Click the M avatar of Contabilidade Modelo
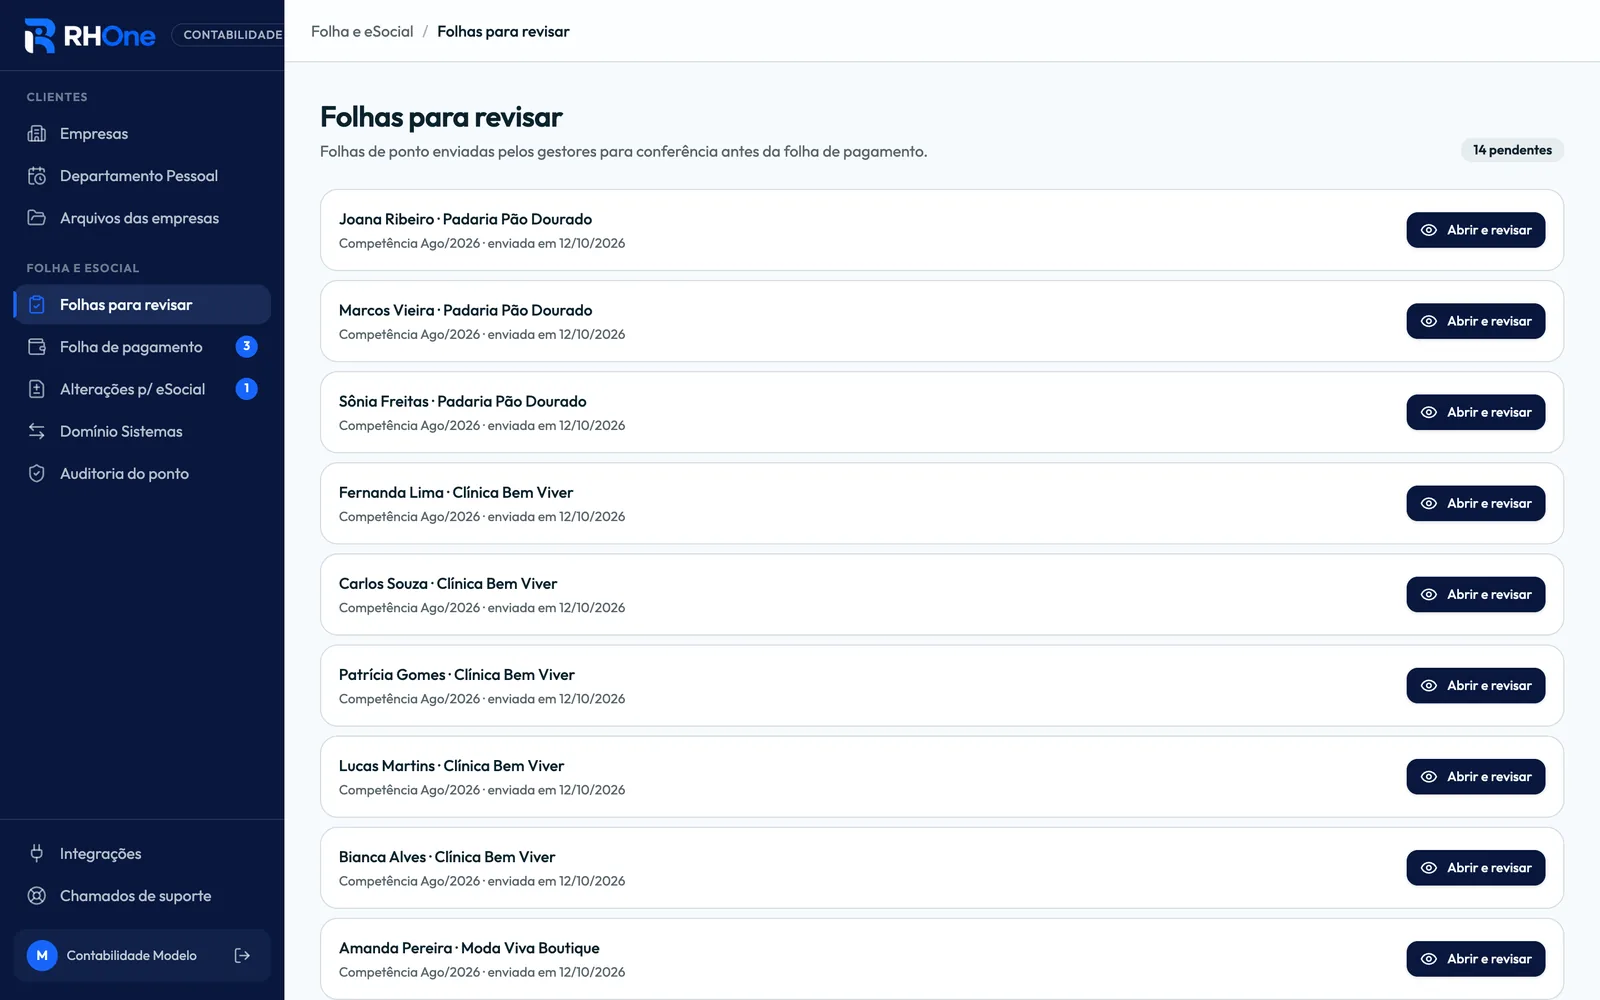 [x=42, y=956]
